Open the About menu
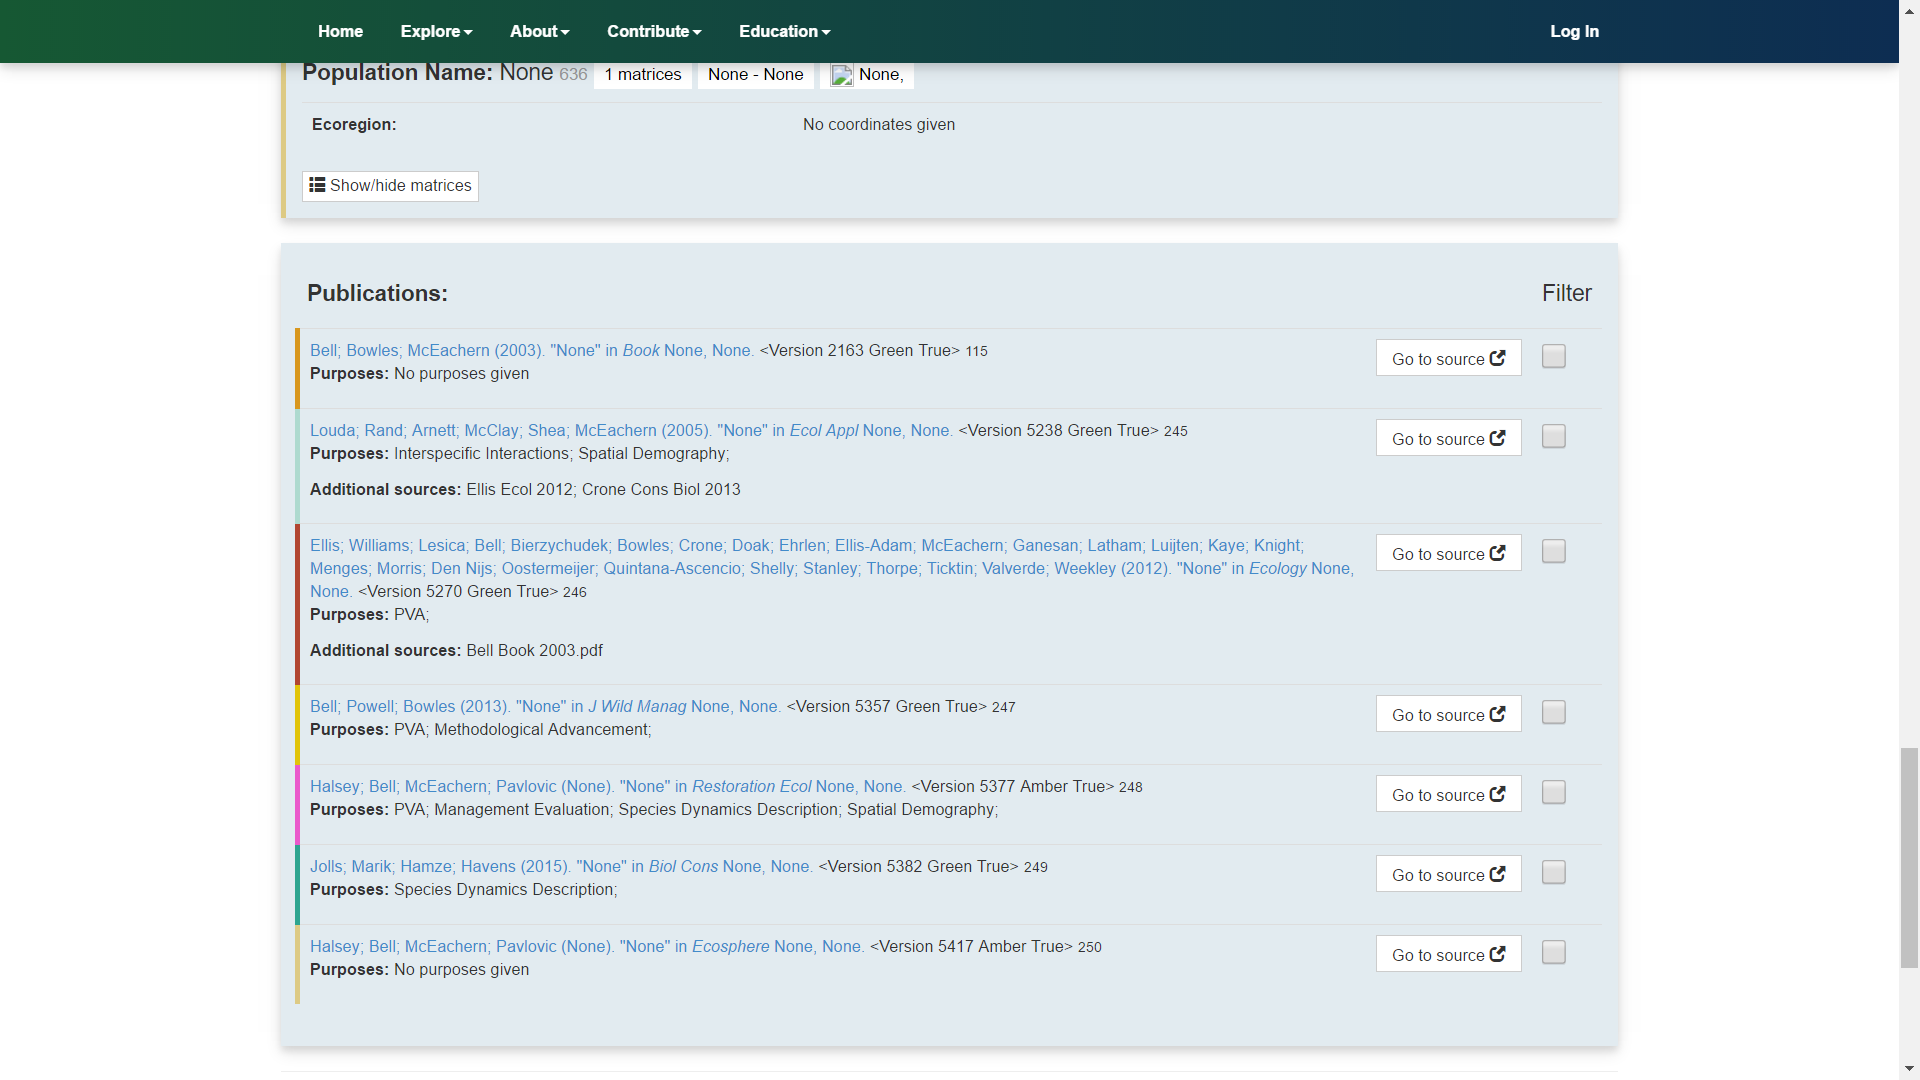 [x=539, y=31]
